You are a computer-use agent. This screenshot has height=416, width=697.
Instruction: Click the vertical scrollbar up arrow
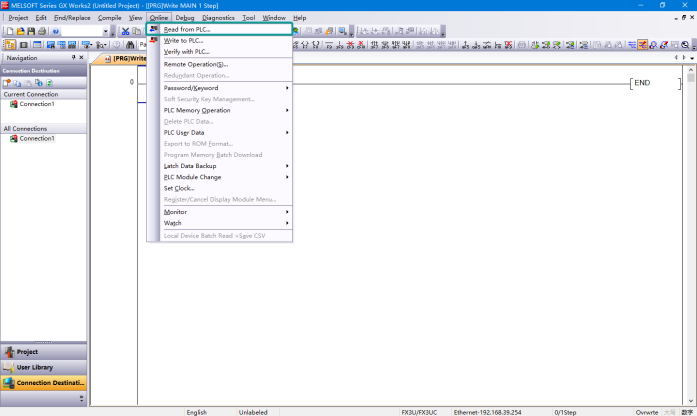coord(690,70)
